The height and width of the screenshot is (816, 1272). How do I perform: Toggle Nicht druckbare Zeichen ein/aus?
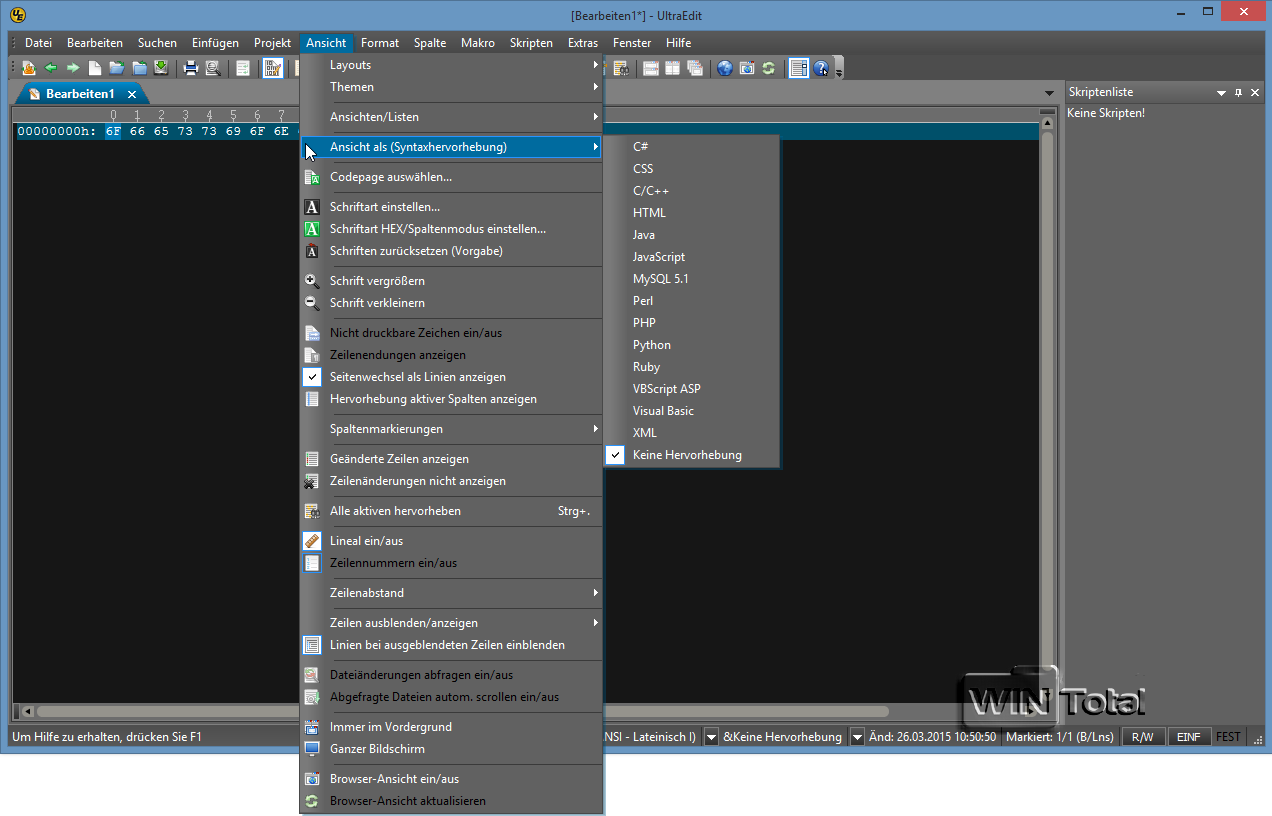pyautogui.click(x=452, y=333)
